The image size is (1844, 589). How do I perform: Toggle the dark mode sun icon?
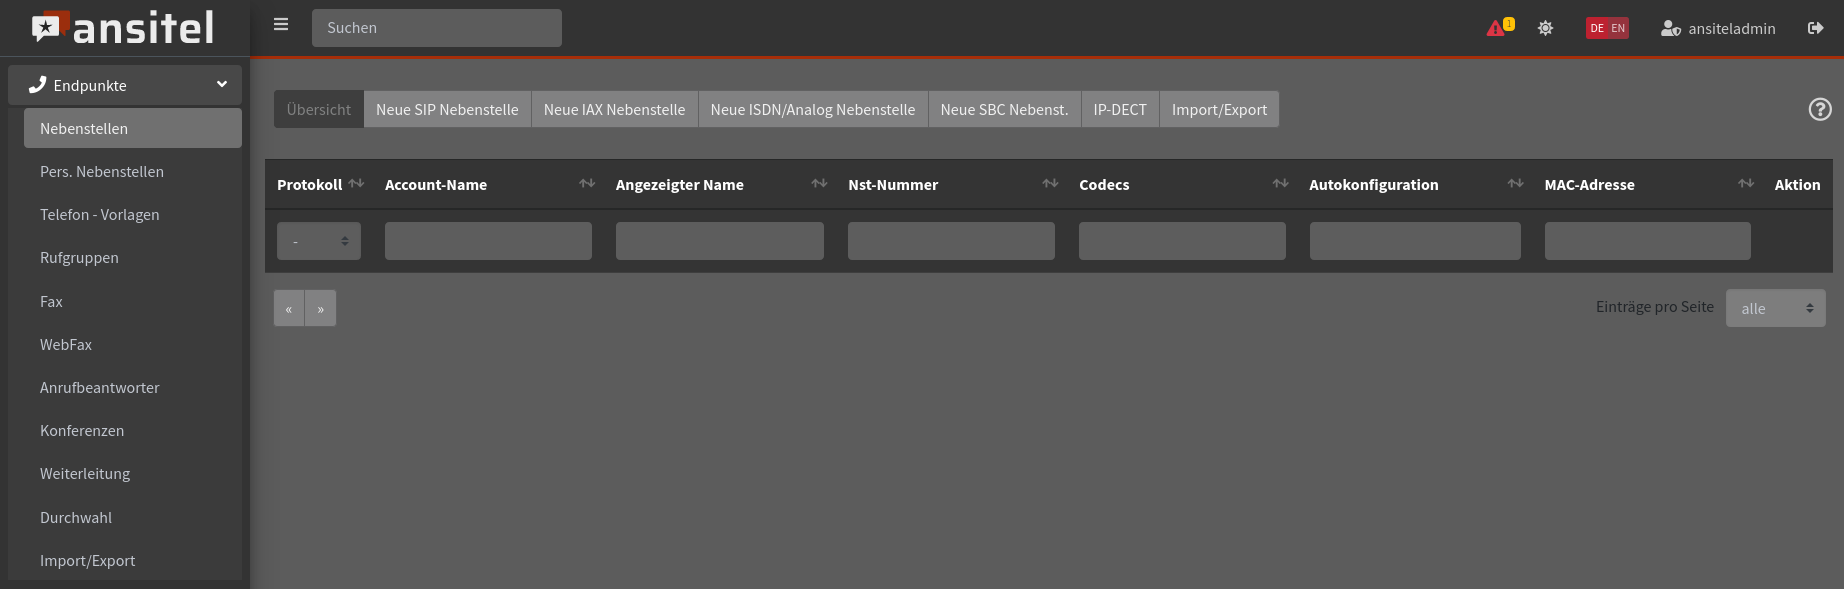pos(1545,28)
